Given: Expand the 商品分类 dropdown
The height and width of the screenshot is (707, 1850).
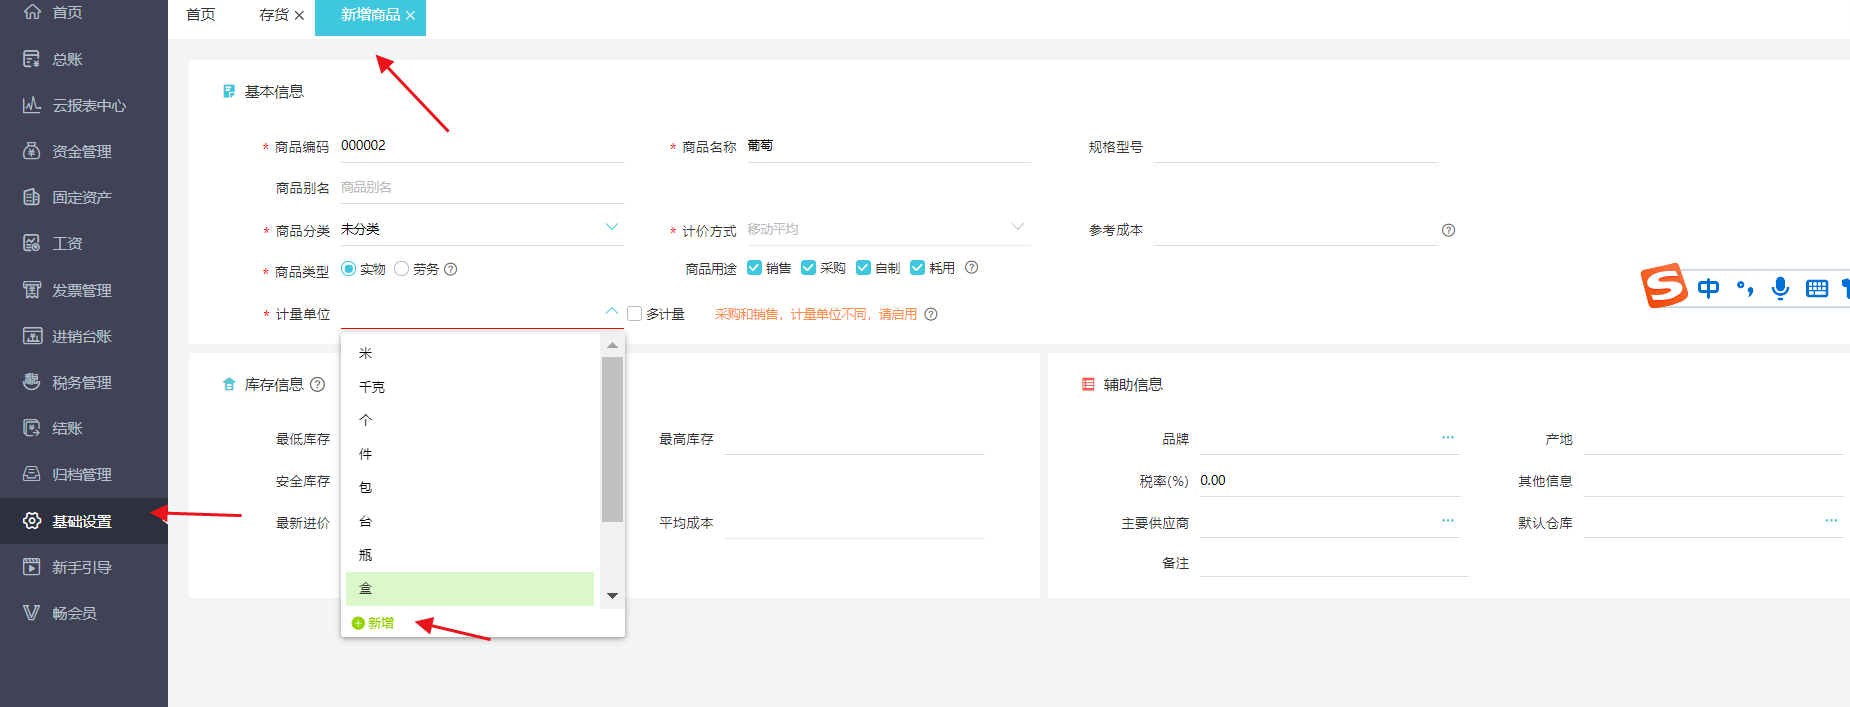Looking at the screenshot, I should click(x=611, y=228).
